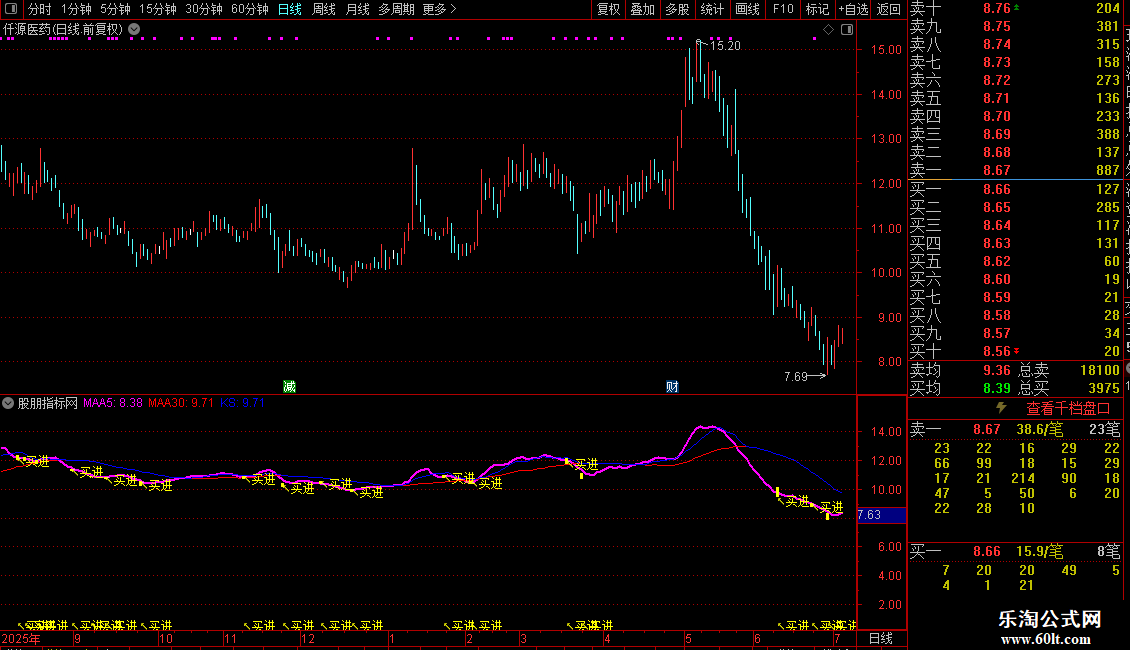Select the 日线 daily chart tab

290,9
